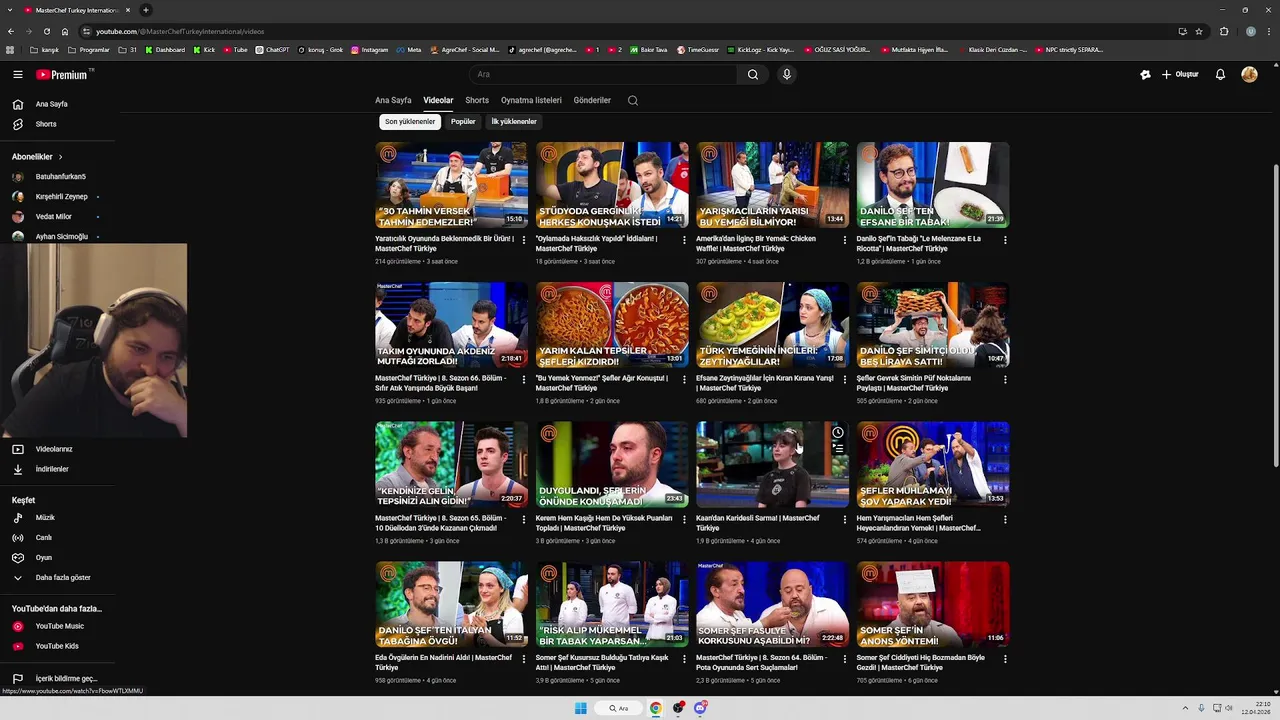The height and width of the screenshot is (720, 1280).
Task: Click the sparkle icon beside Oluştur
Action: pyautogui.click(x=1145, y=74)
